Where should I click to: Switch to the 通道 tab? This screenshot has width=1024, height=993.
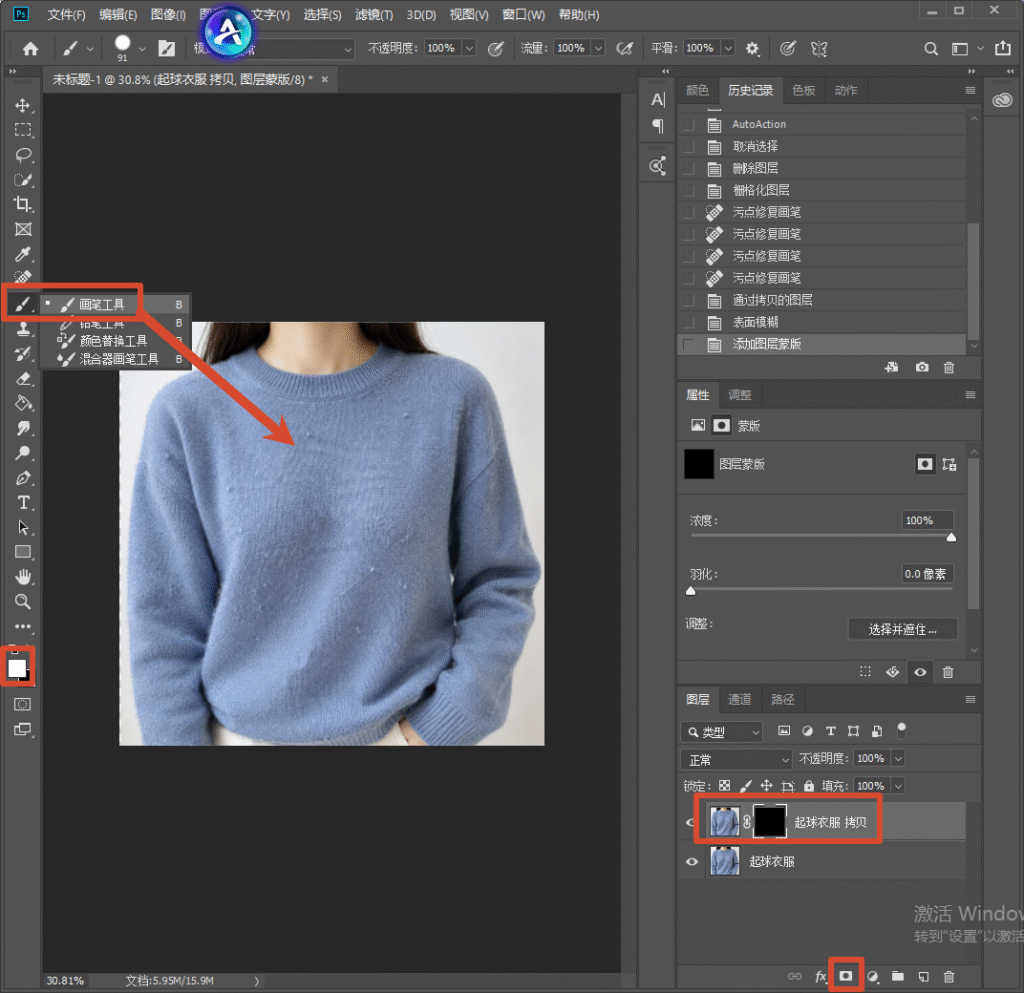[x=739, y=699]
